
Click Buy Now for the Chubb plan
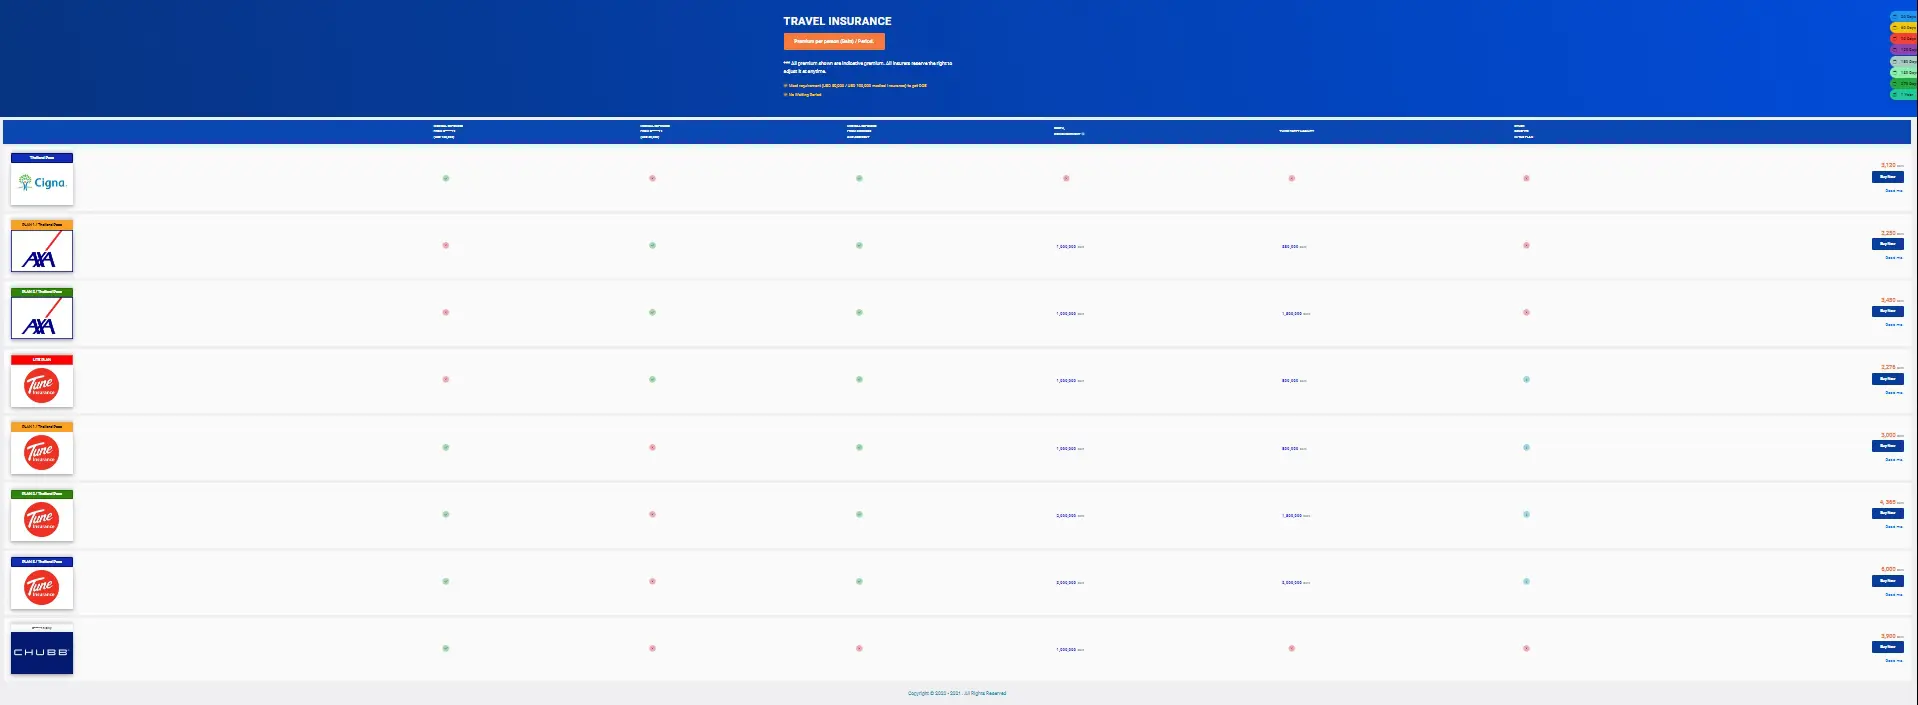coord(1887,647)
